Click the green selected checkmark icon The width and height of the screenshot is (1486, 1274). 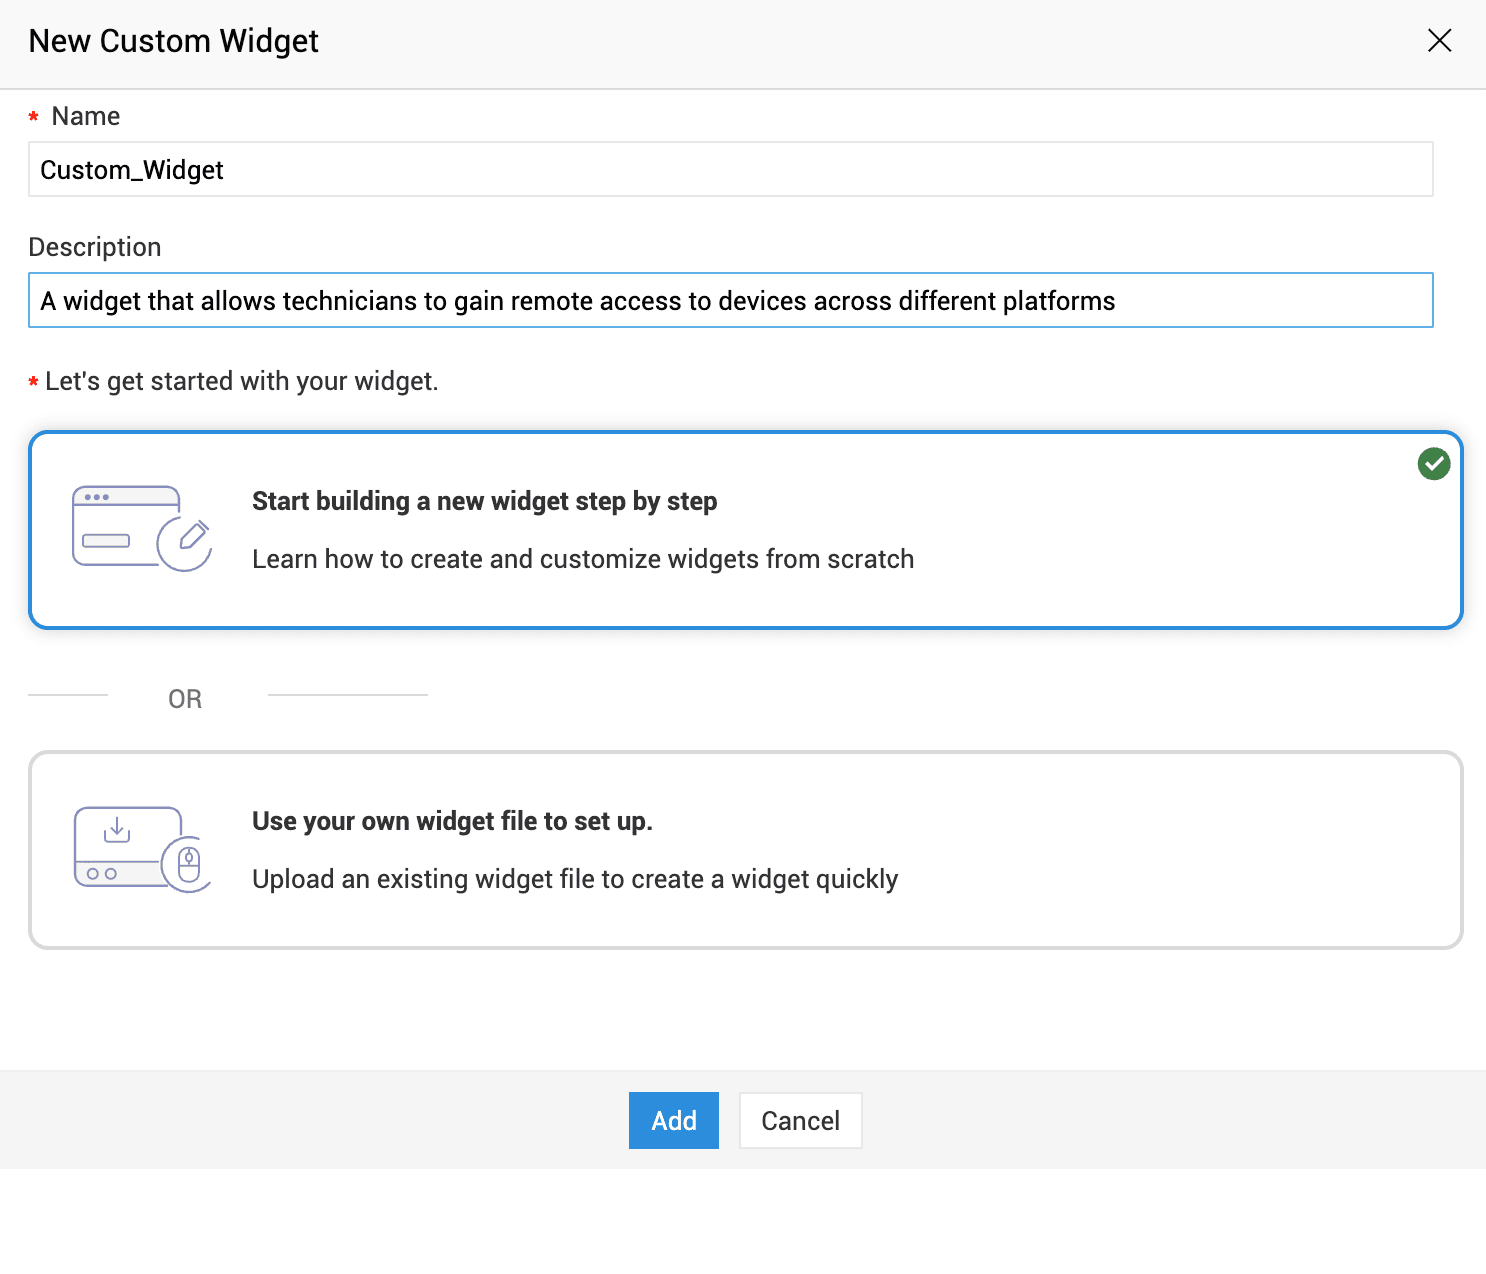1433,464
